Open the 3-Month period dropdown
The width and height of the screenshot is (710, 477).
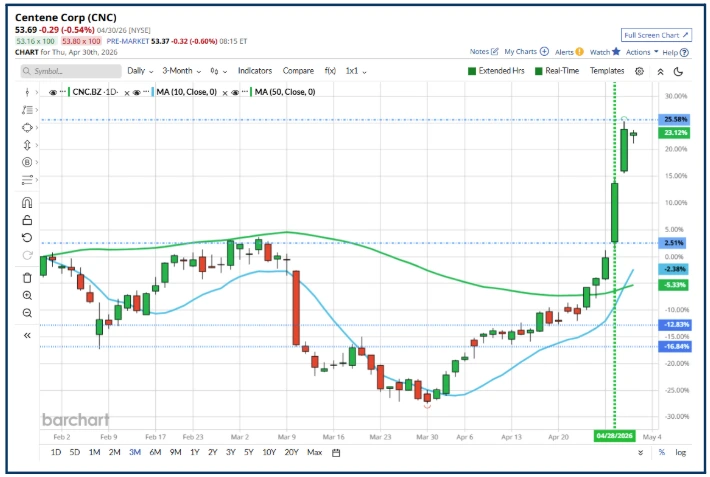(182, 71)
